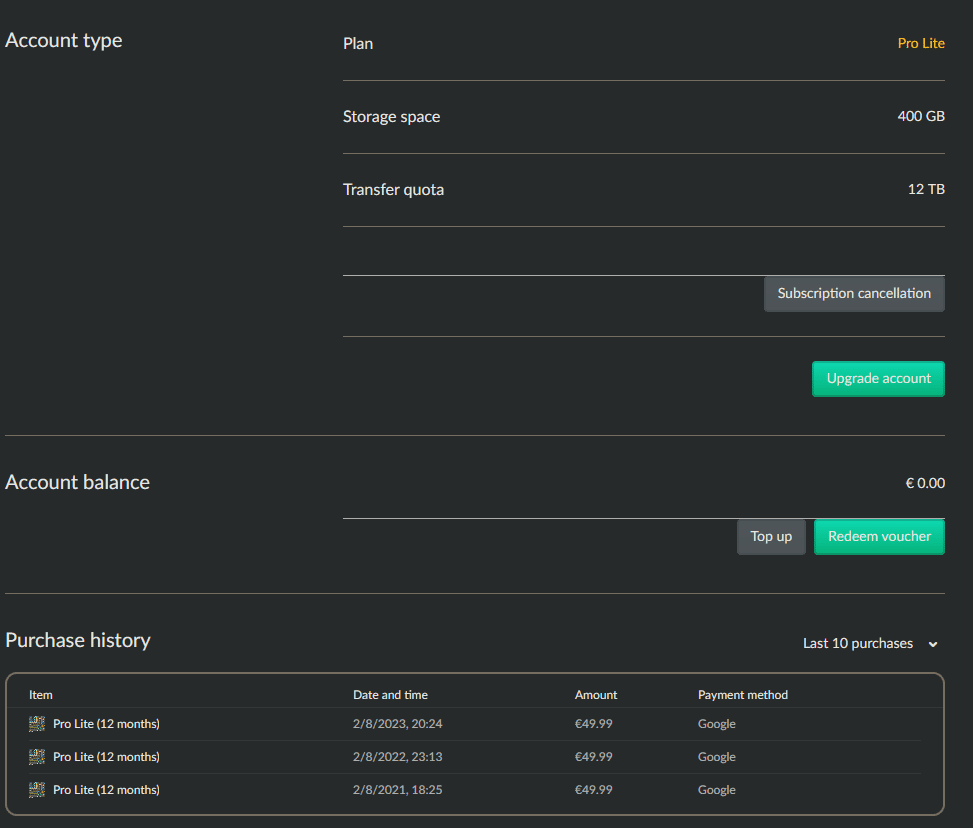Click the chevron beside Last 10 purchases
The width and height of the screenshot is (973, 828).
[933, 645]
